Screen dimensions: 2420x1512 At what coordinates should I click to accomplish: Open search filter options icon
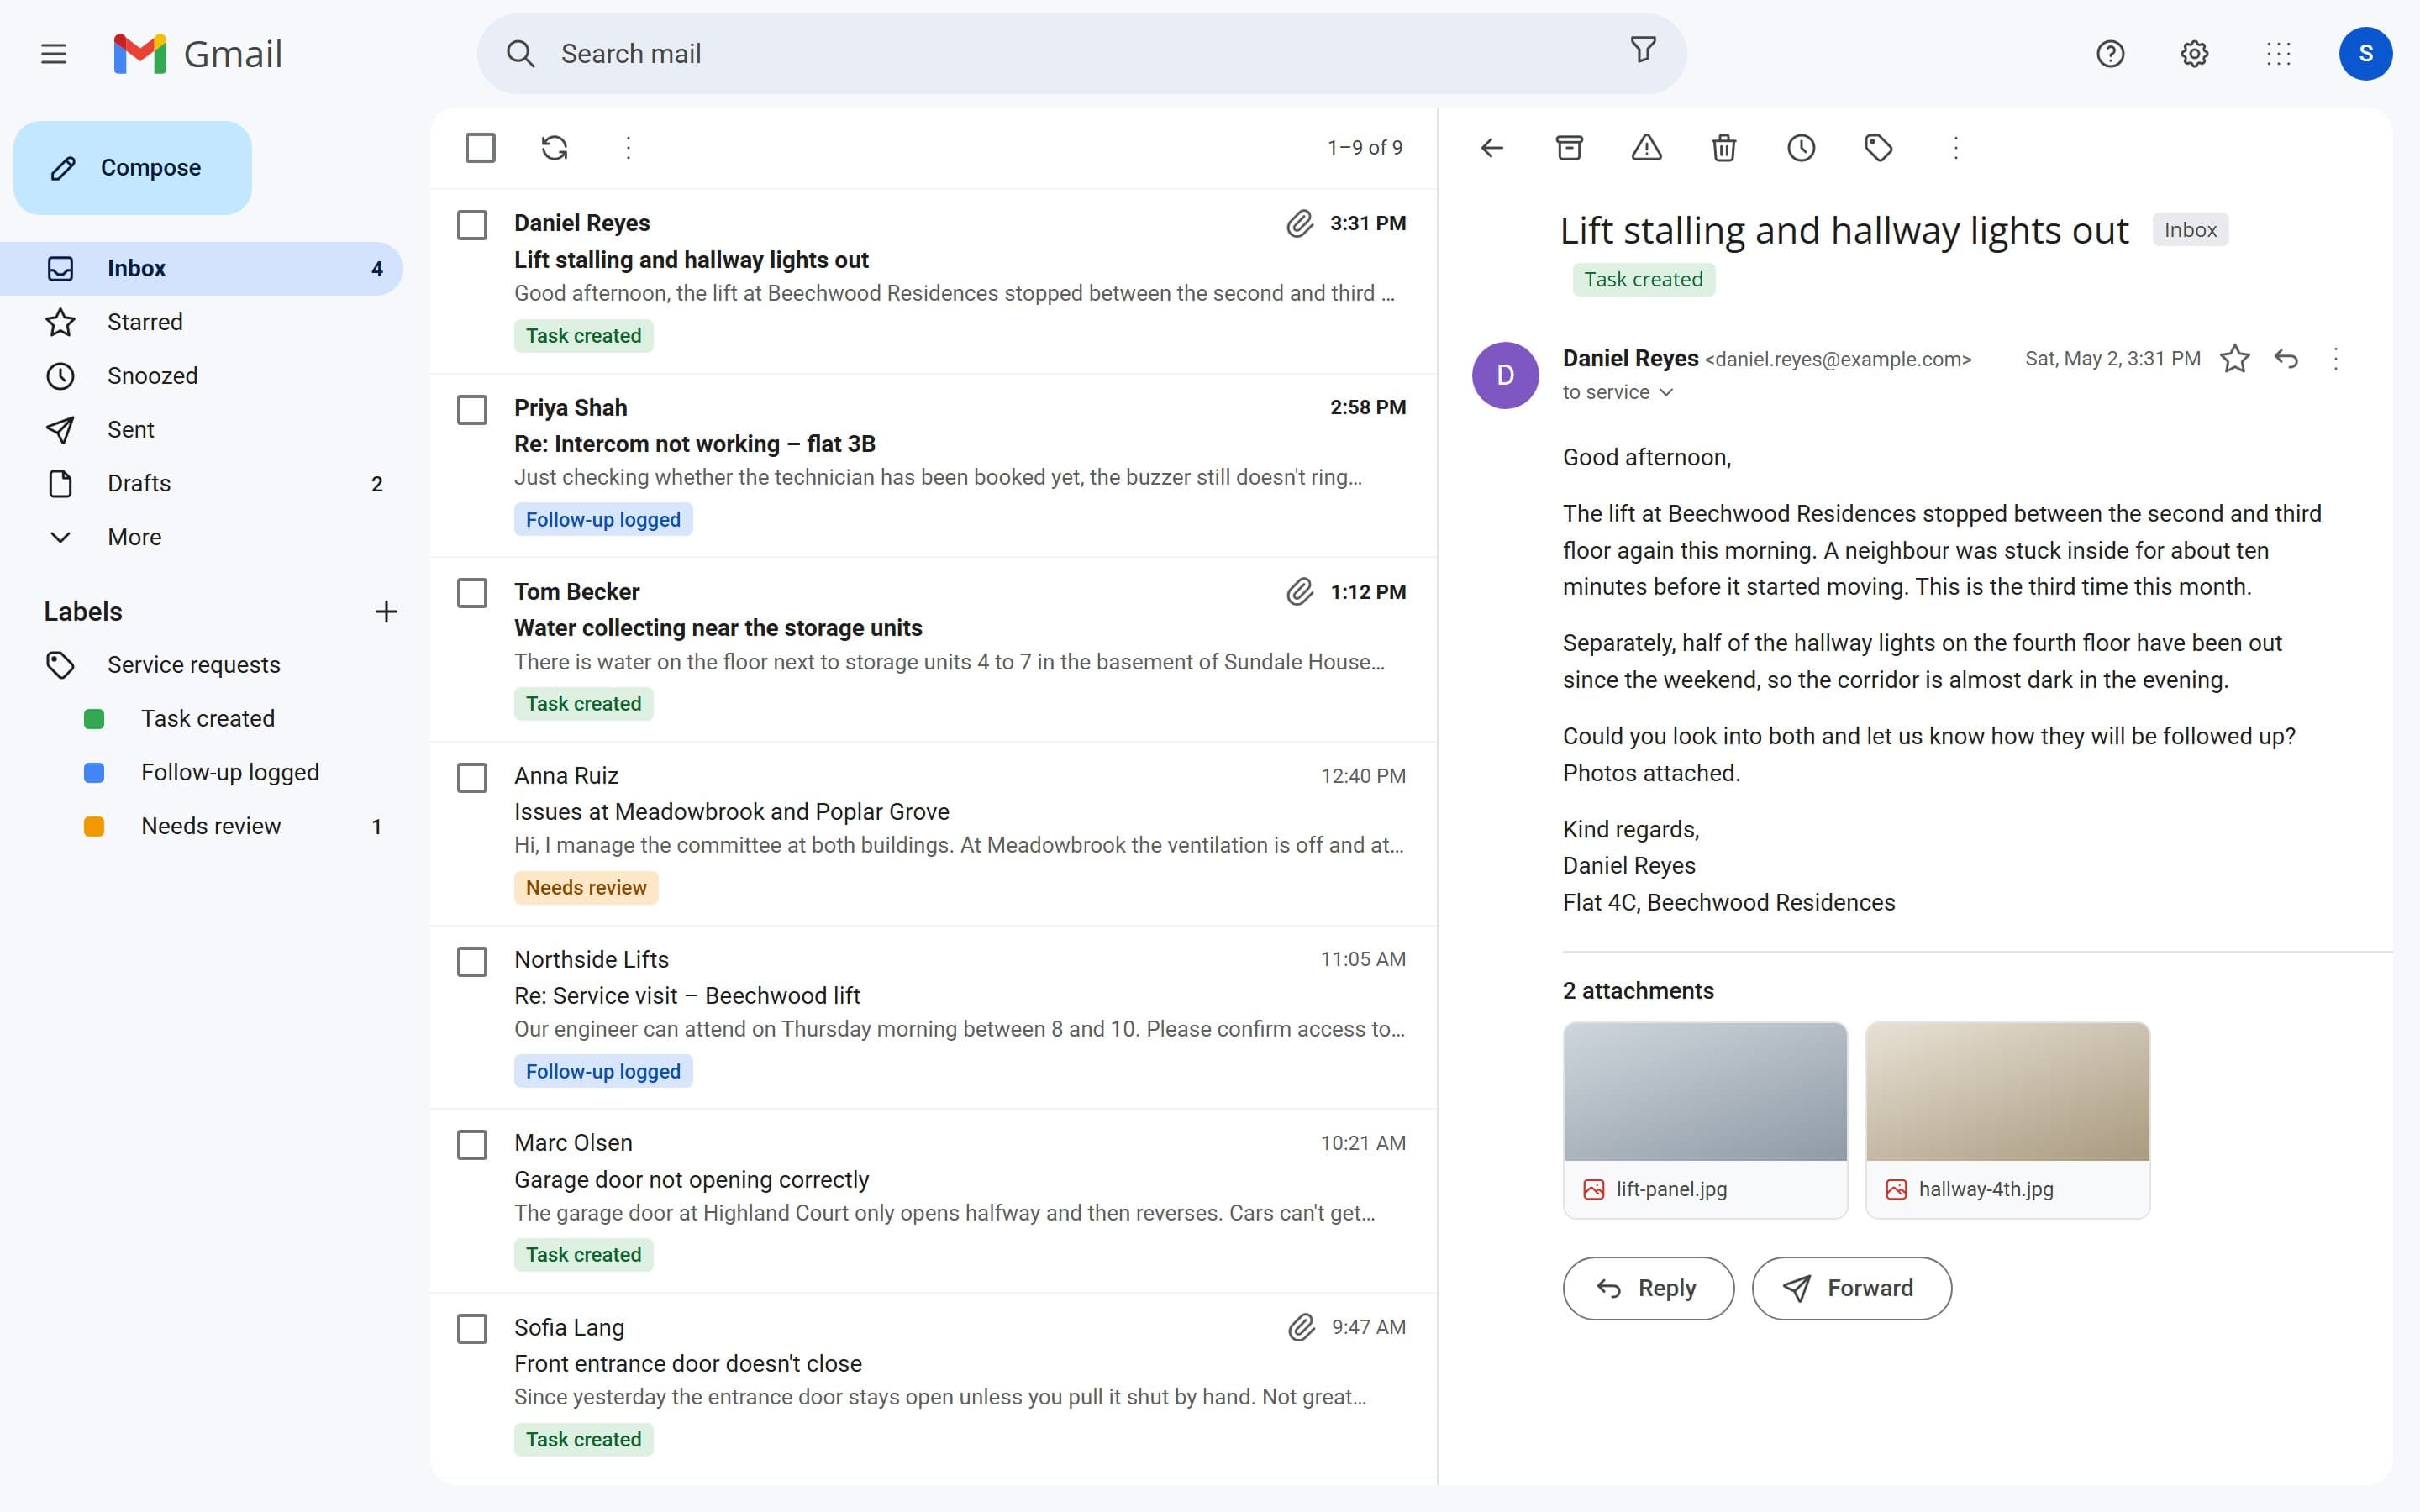pos(1643,50)
